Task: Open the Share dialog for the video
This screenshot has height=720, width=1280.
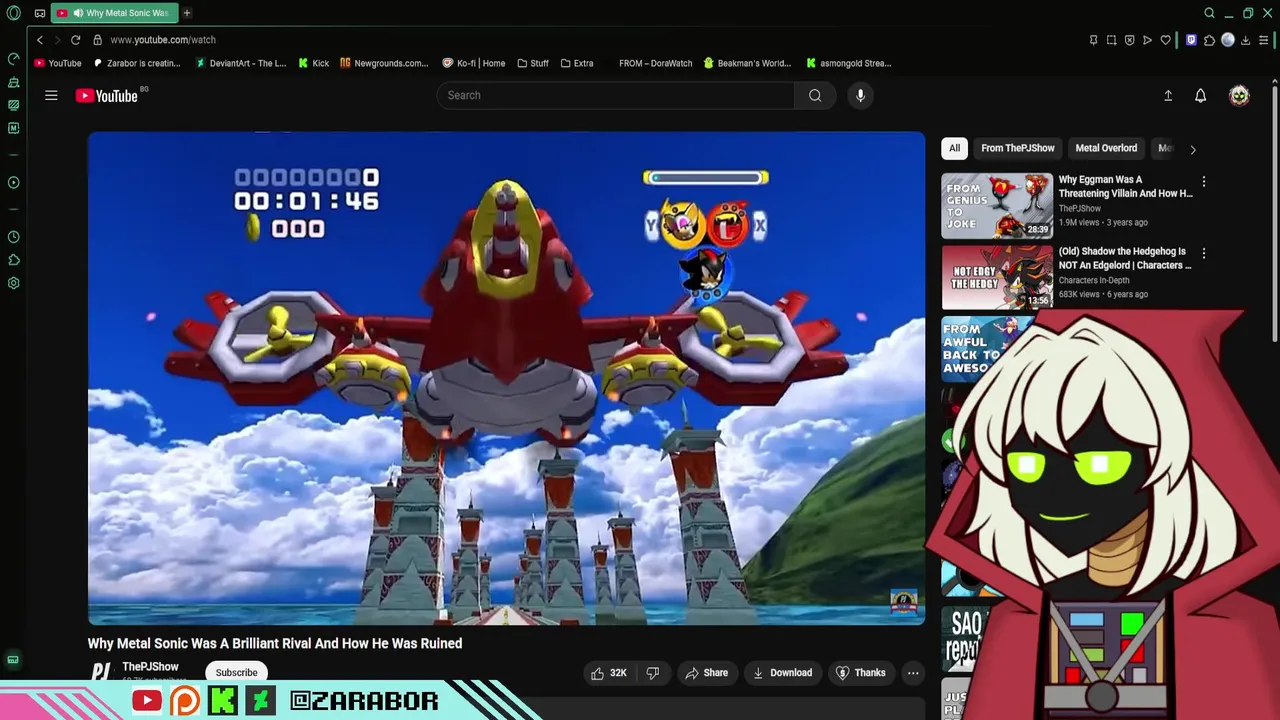Action: pos(706,673)
